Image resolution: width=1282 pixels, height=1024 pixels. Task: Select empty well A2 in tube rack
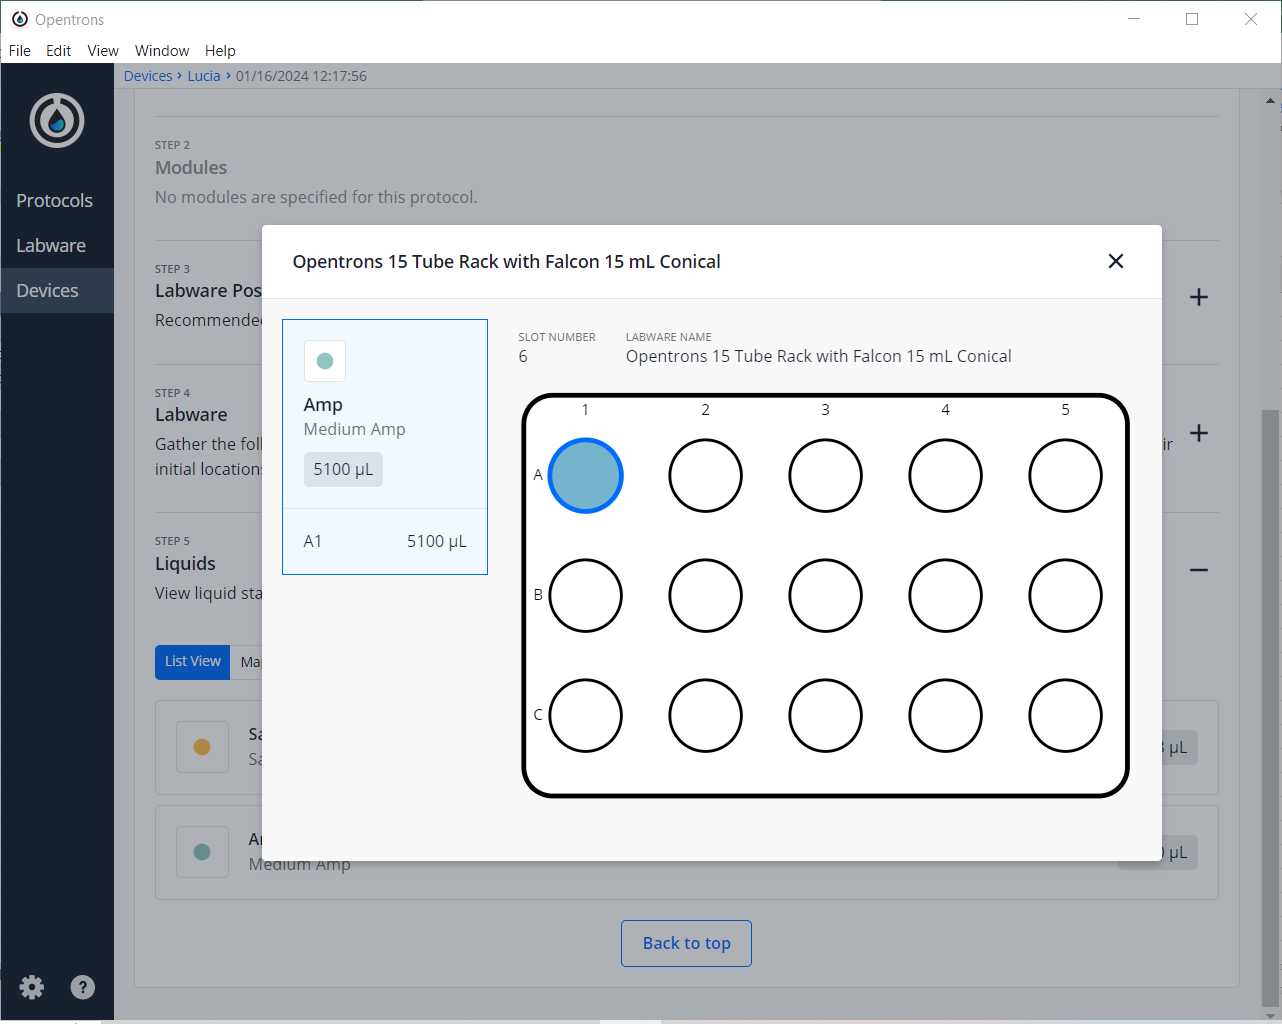[x=706, y=476]
